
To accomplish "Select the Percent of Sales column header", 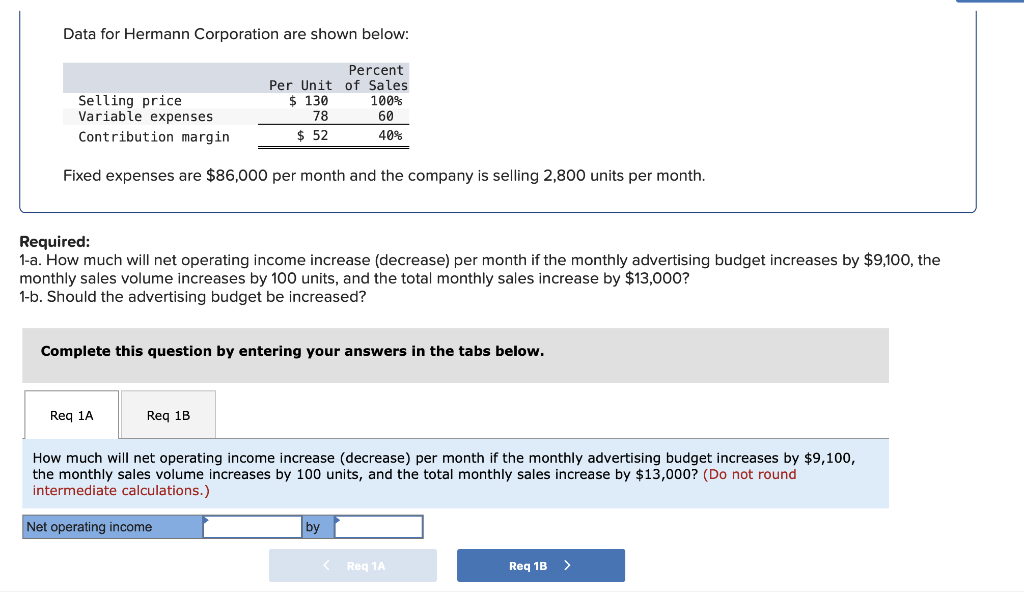I will [375, 76].
